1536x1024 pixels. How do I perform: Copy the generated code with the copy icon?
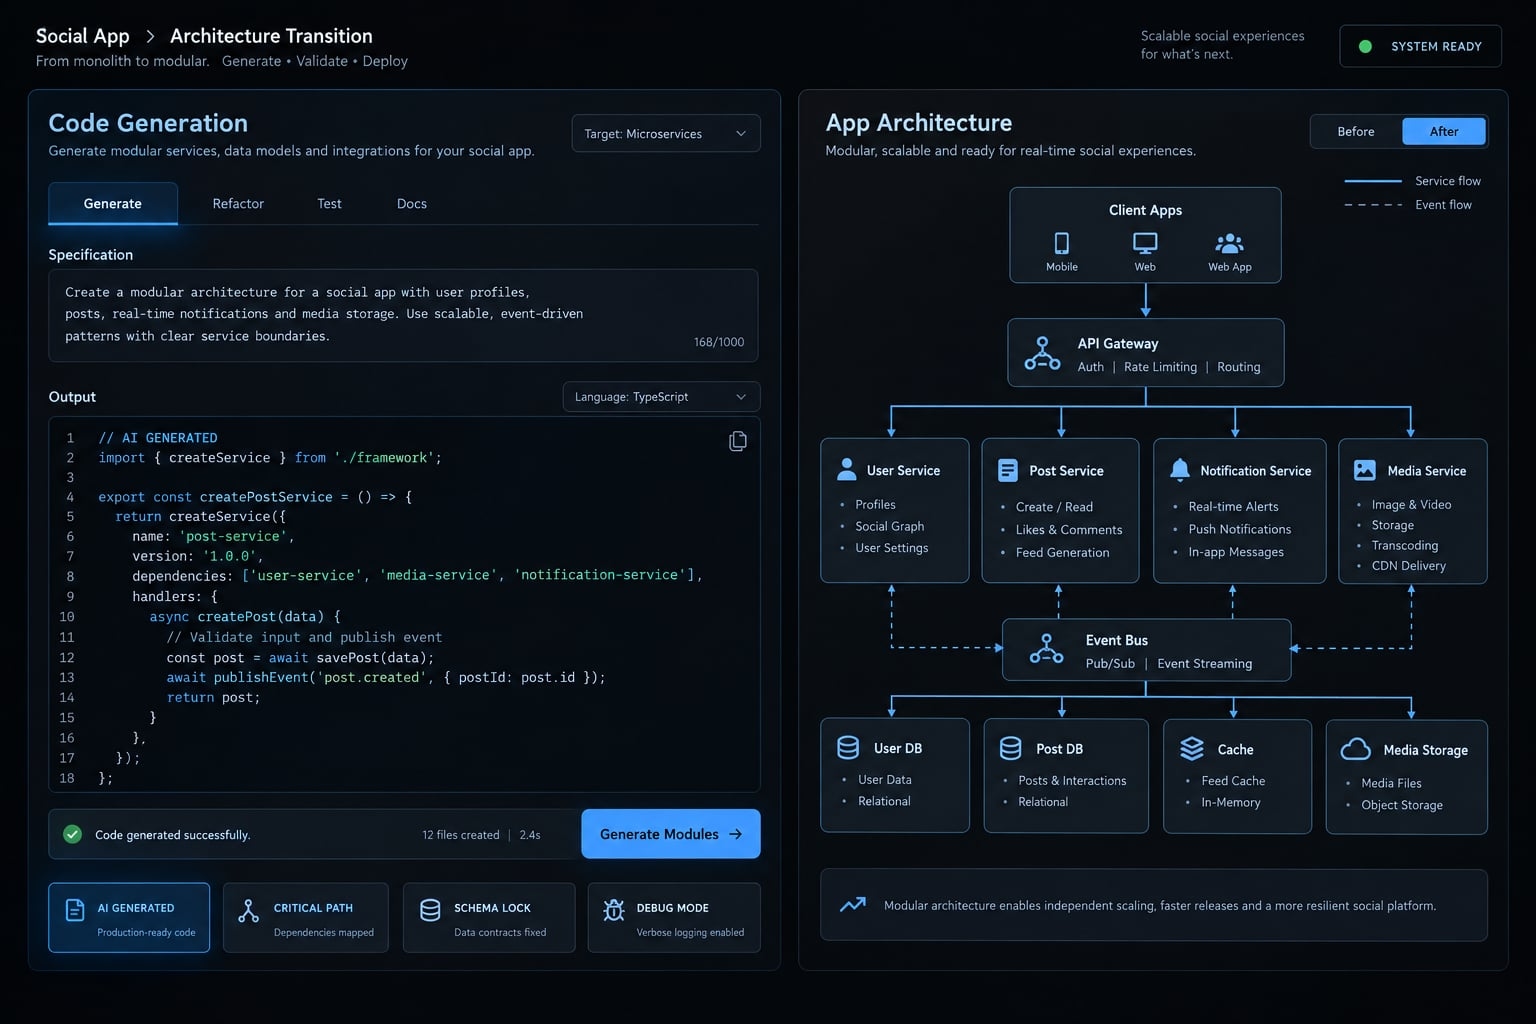click(738, 441)
